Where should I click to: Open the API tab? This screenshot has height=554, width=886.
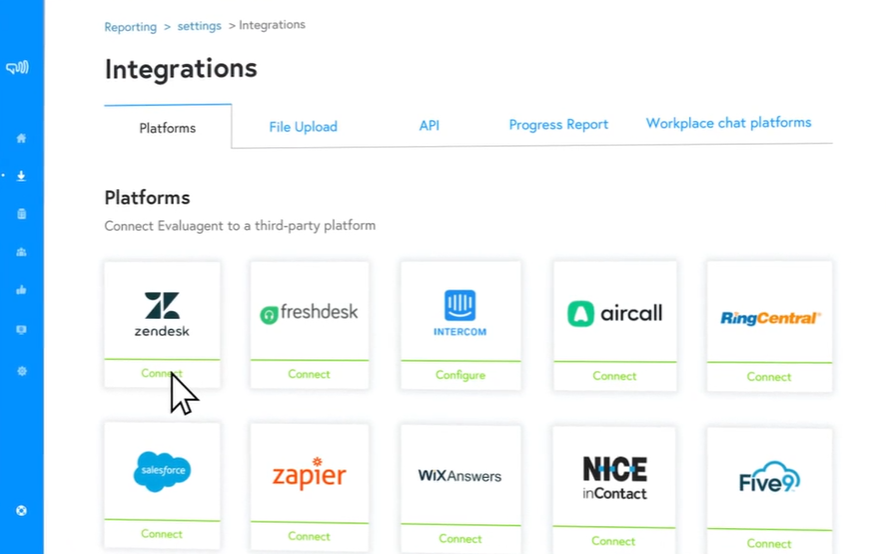click(429, 125)
